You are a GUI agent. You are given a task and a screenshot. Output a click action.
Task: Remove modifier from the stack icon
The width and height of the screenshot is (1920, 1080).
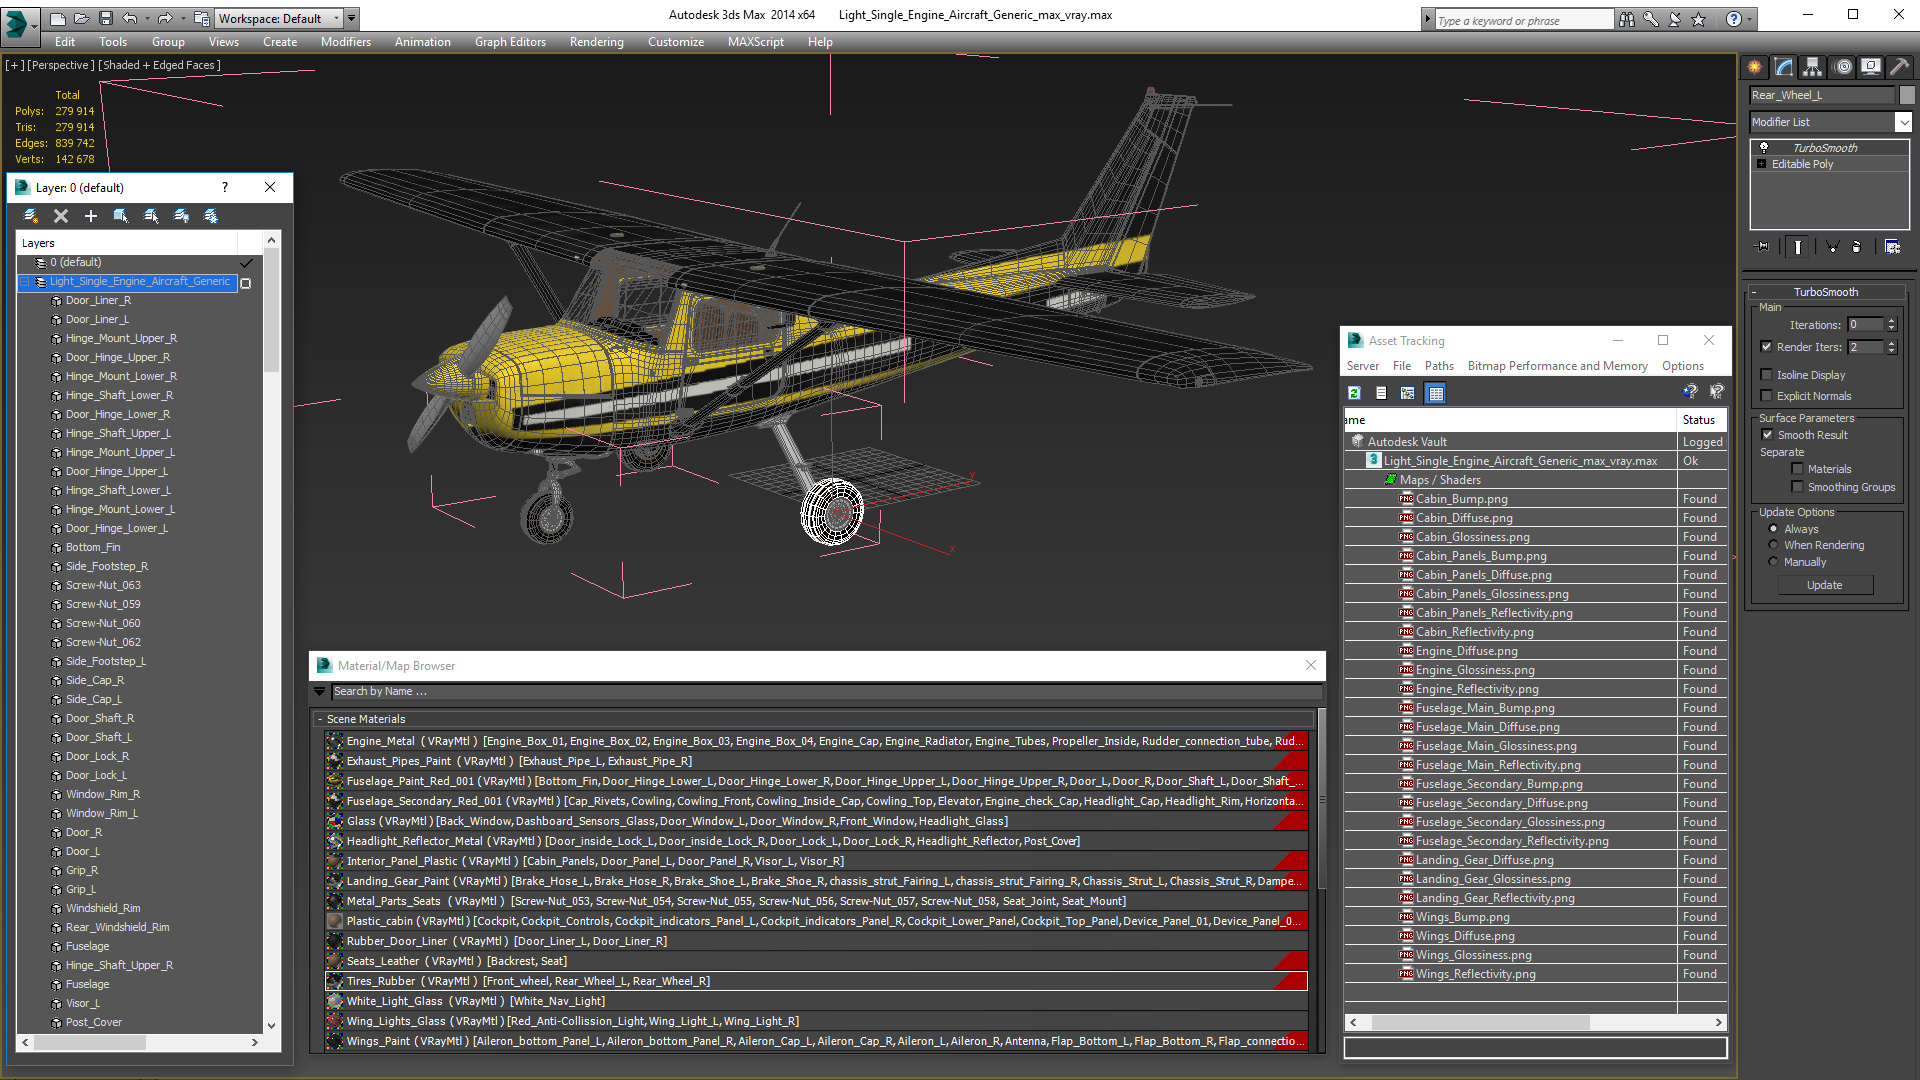(x=1857, y=246)
